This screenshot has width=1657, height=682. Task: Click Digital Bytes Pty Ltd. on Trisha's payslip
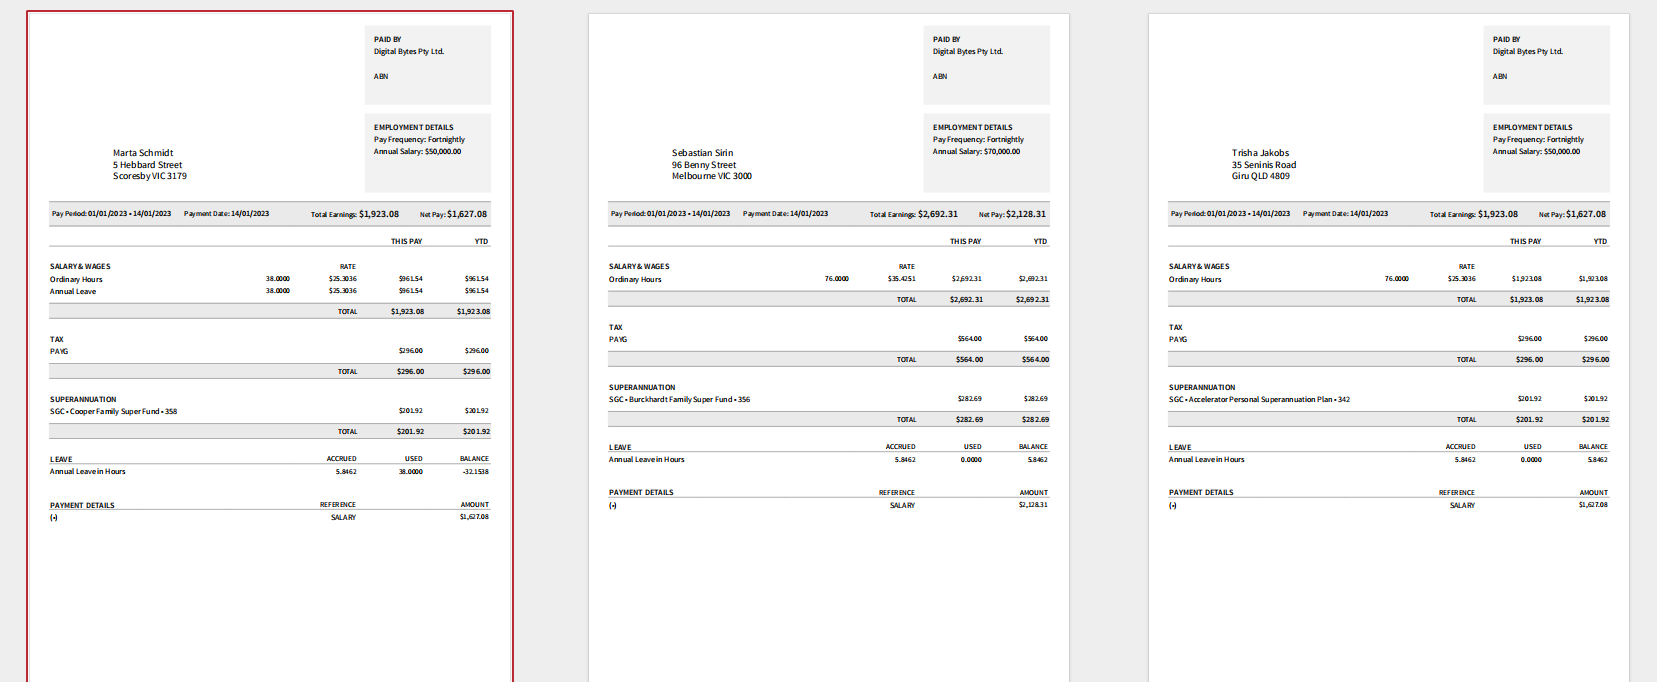click(x=1528, y=51)
